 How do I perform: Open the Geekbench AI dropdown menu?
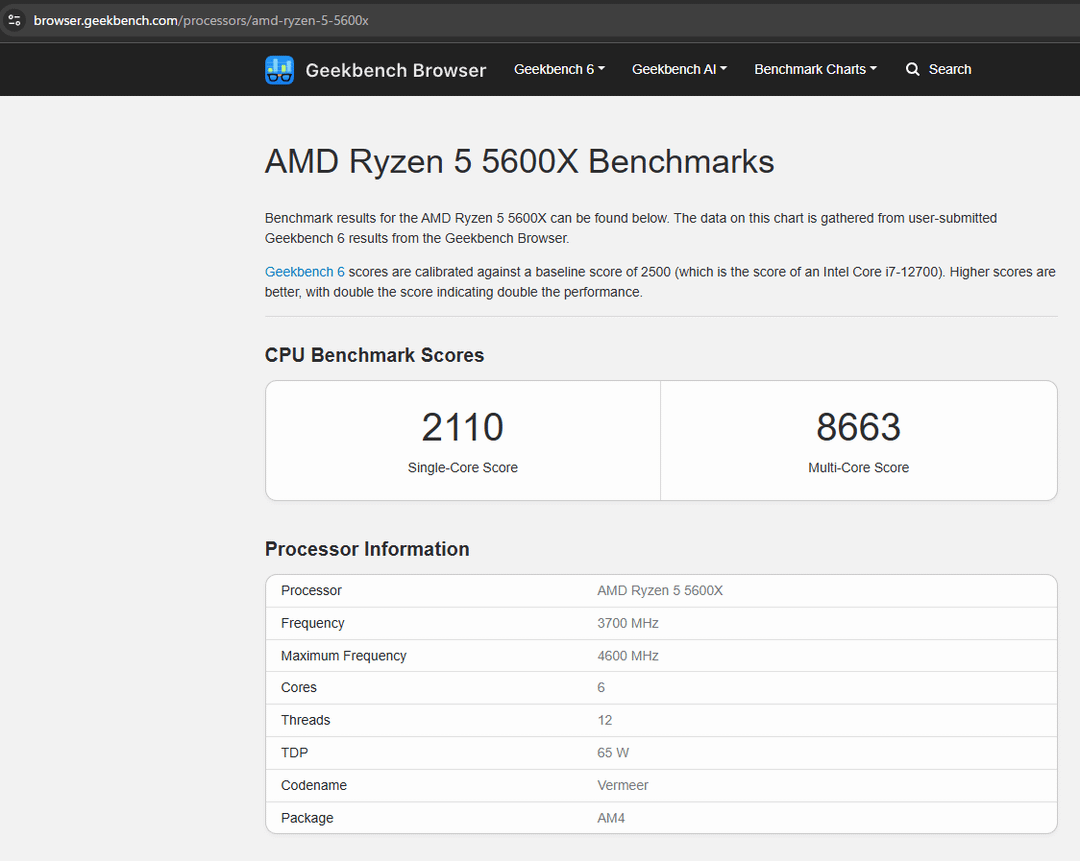tap(679, 69)
